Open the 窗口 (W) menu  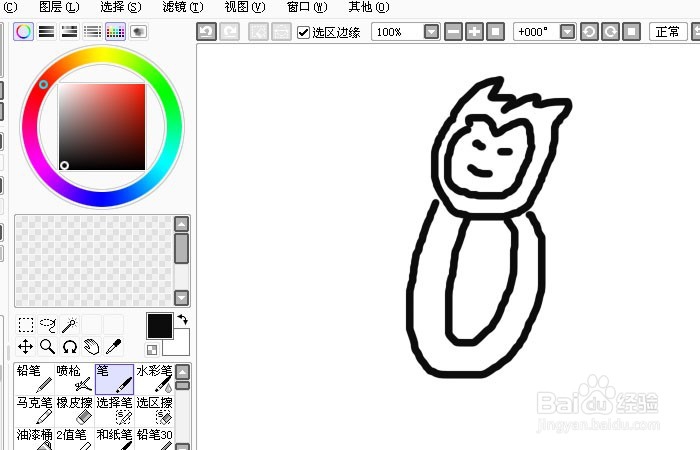coord(307,7)
